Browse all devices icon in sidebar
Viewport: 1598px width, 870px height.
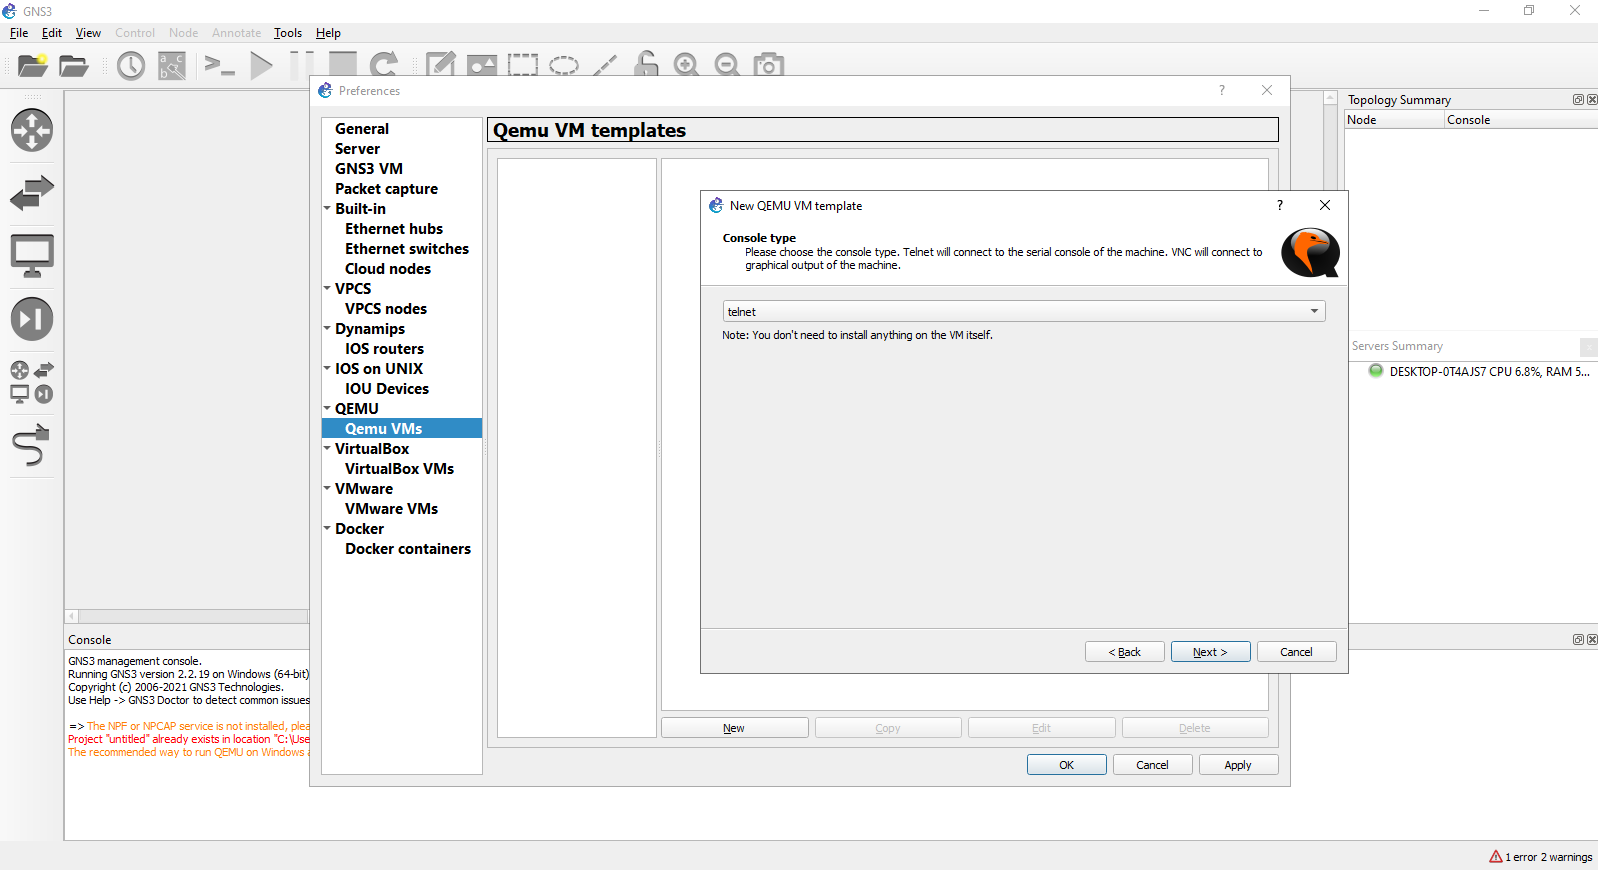[x=32, y=382]
